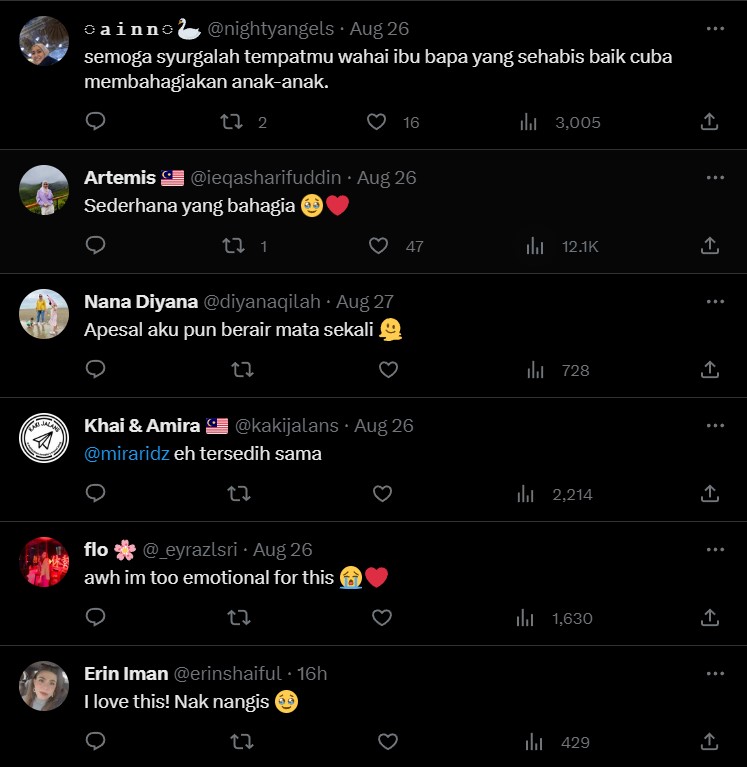The image size is (747, 767).
Task: Retweet the @nightyangels tweet
Action: click(232, 122)
